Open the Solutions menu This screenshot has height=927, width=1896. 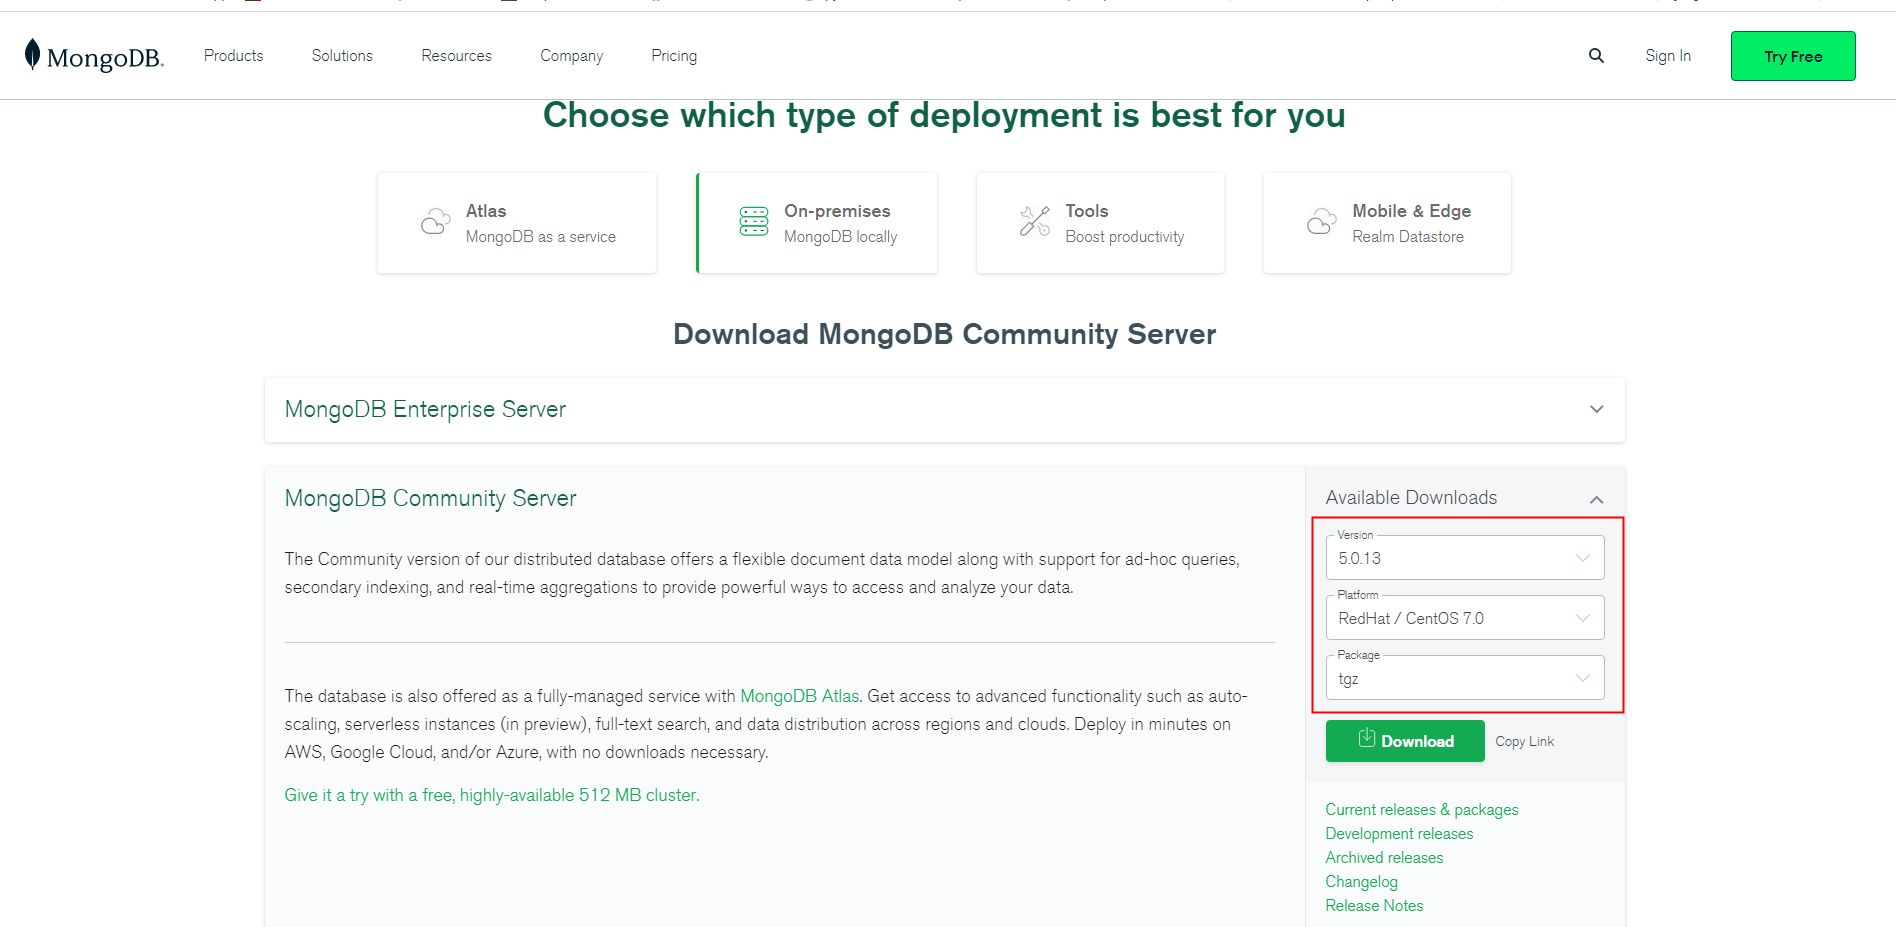point(342,56)
